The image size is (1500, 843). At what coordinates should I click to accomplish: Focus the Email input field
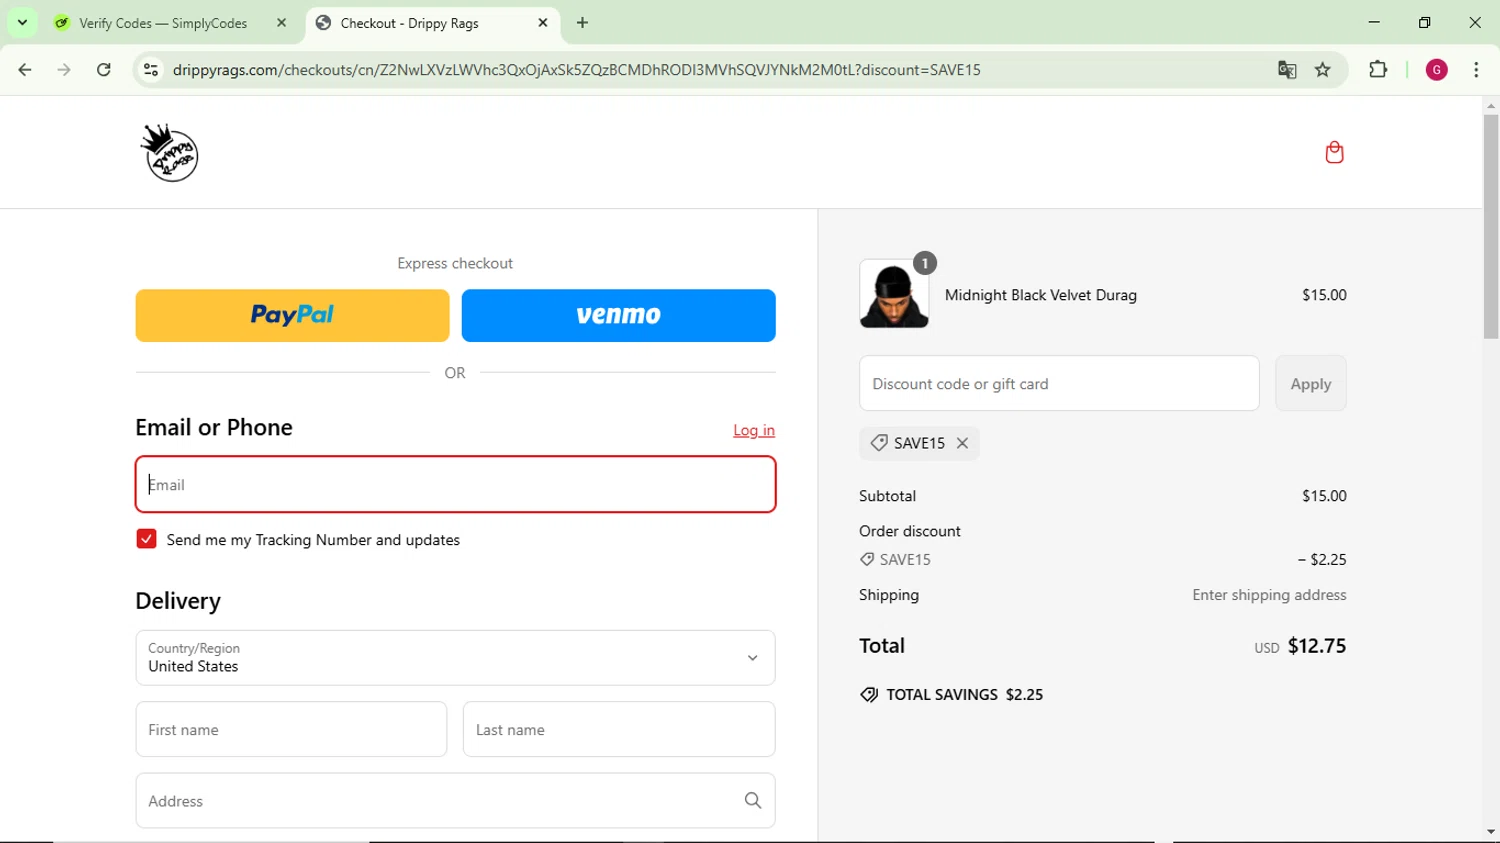[456, 485]
